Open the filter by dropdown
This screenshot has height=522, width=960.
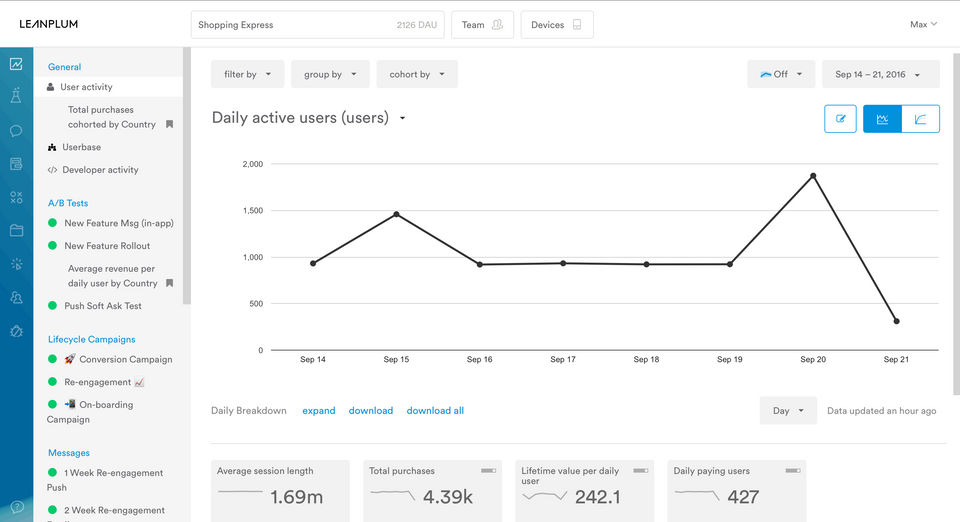point(247,74)
